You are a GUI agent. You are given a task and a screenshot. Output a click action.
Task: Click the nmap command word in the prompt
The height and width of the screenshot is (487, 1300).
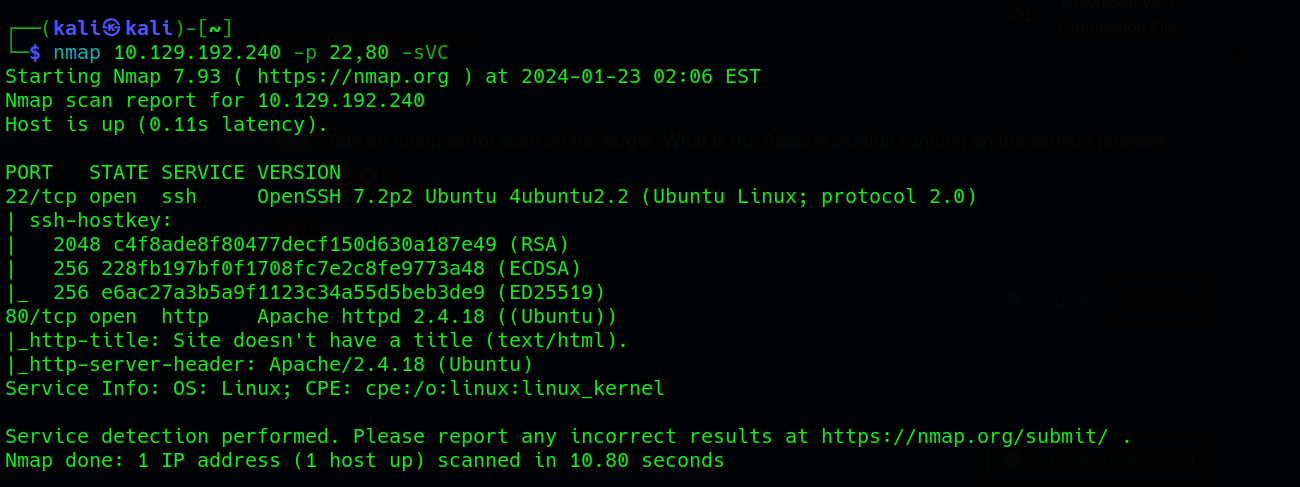pyautogui.click(x=77, y=52)
